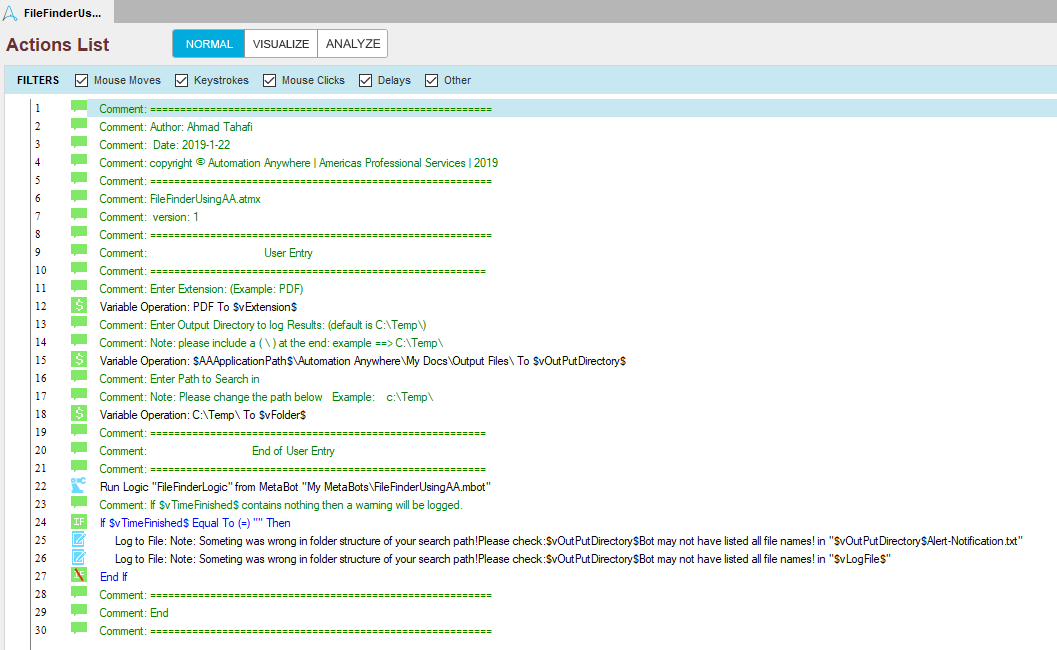
Task: Uncheck the Other filter checkbox
Action: [x=432, y=80]
